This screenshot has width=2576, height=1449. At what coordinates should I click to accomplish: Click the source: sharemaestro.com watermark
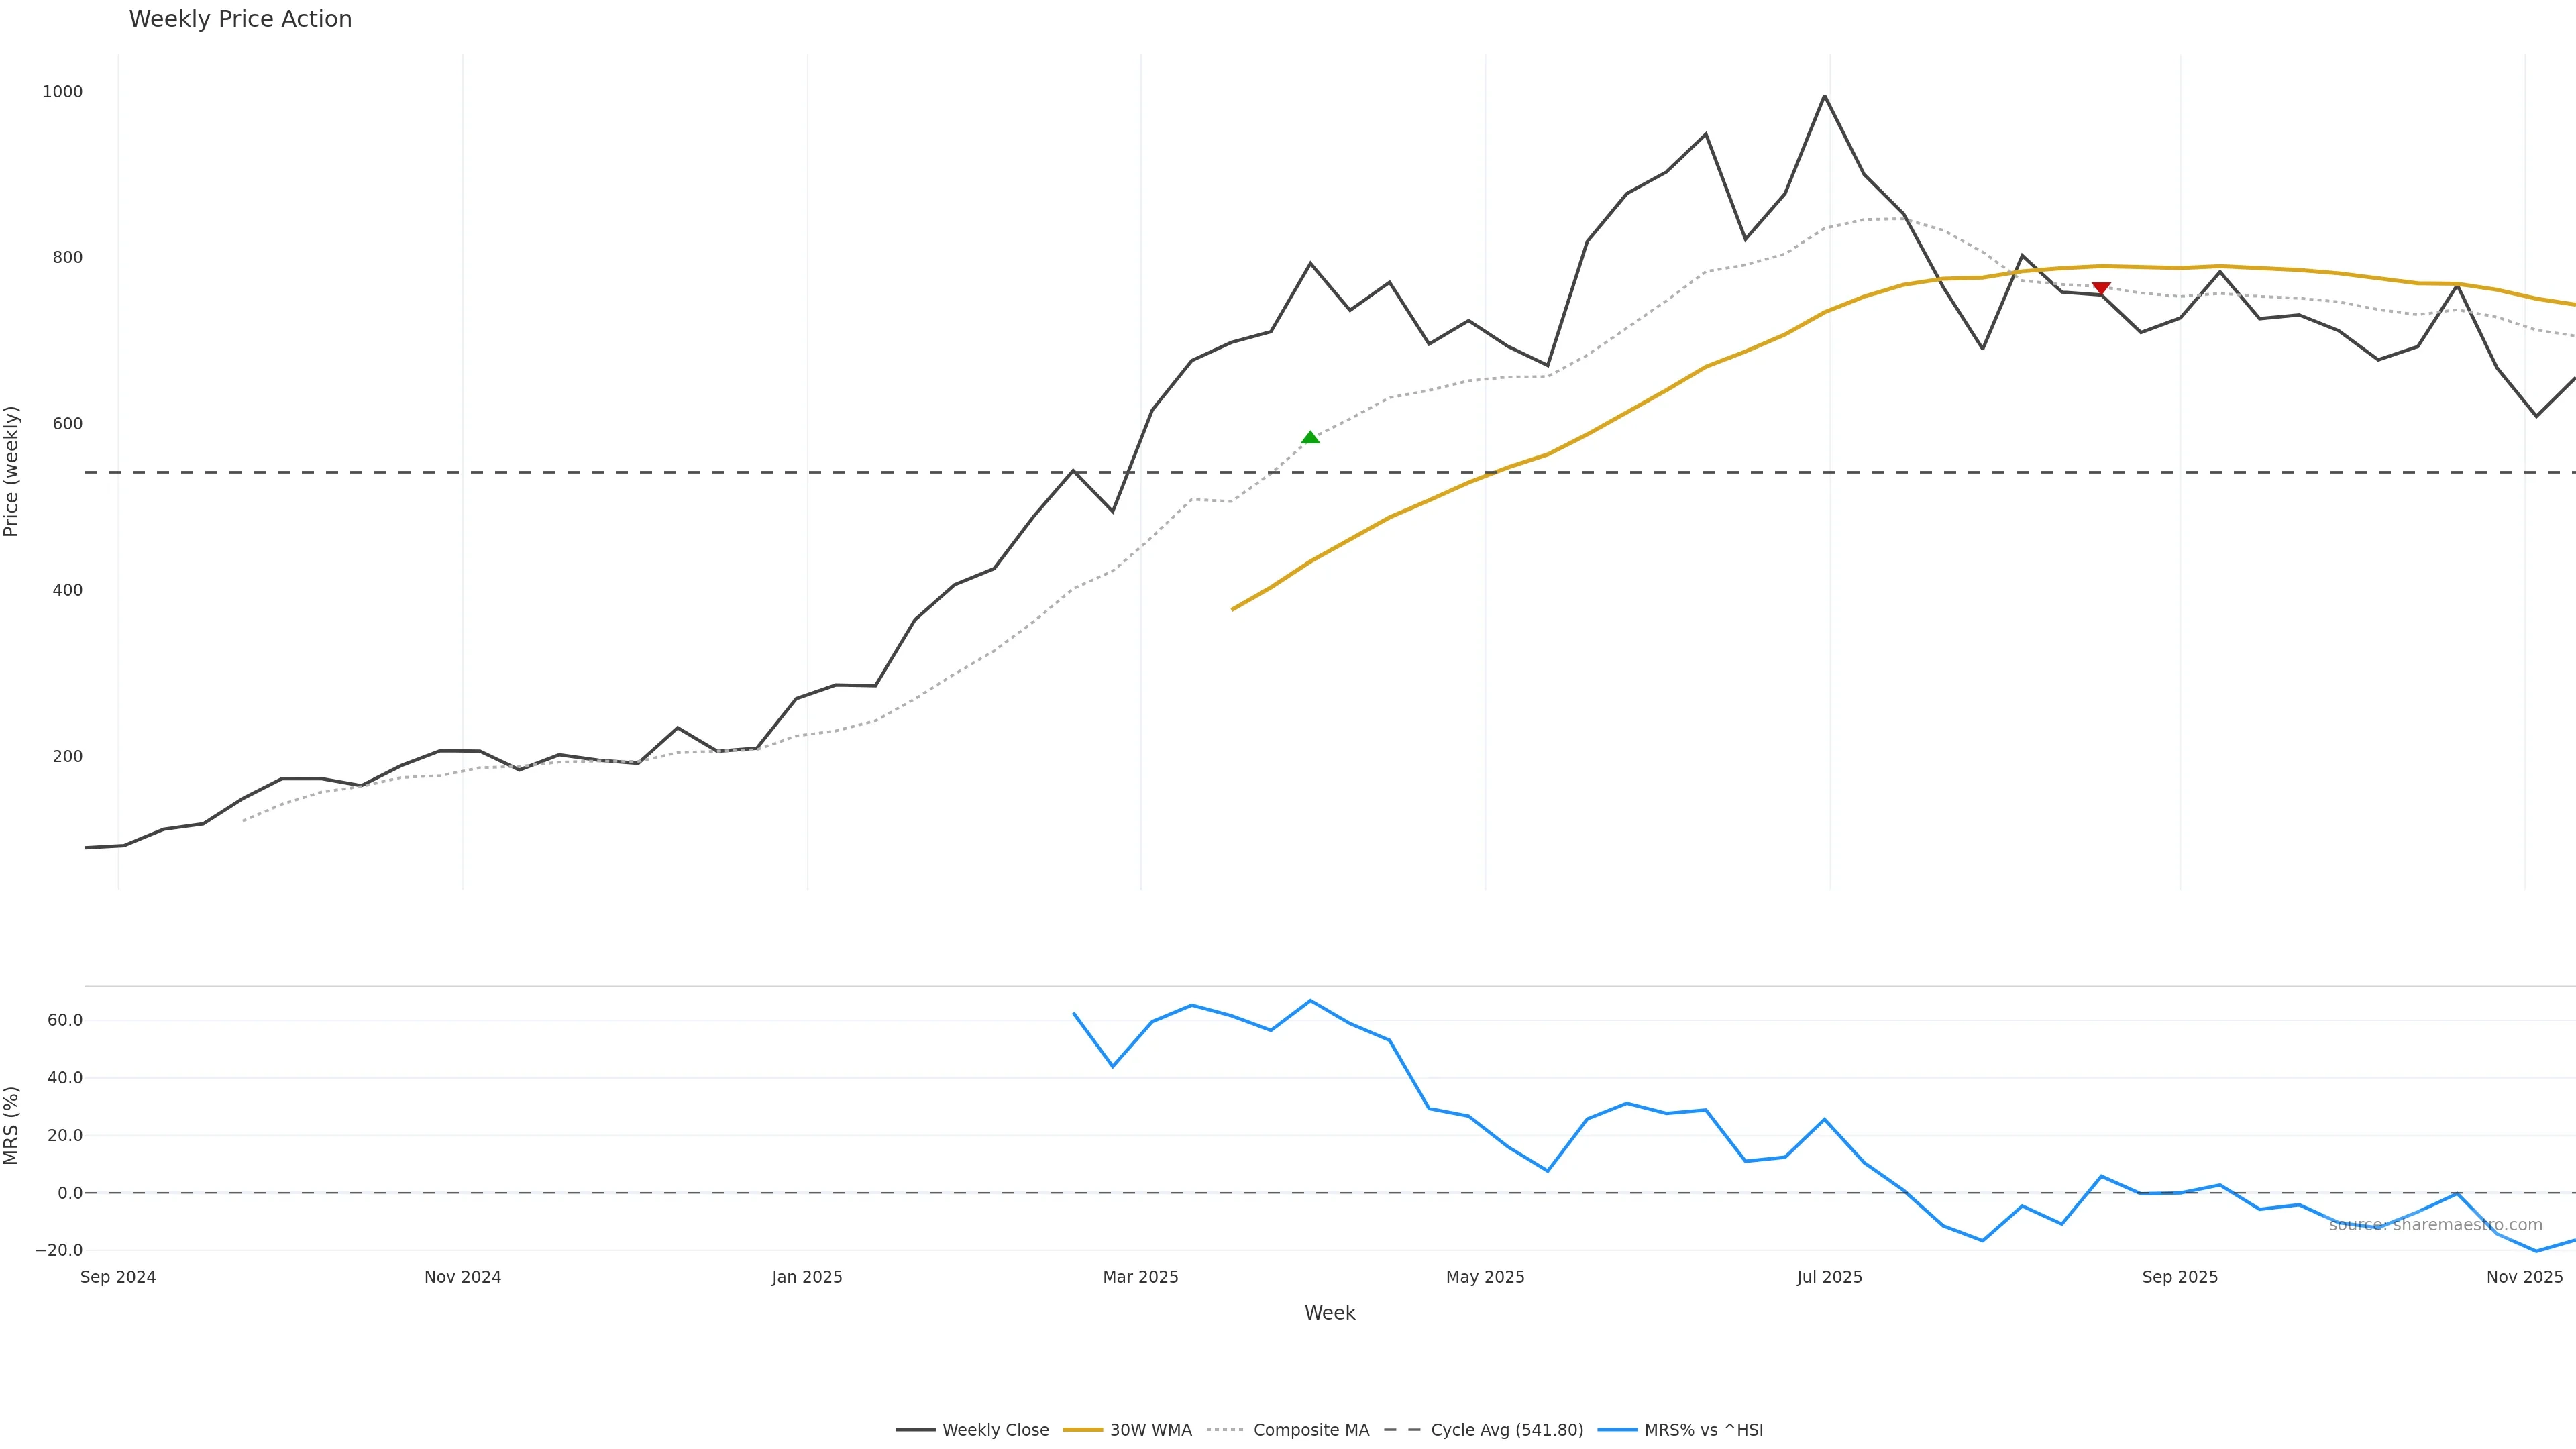tap(2435, 1225)
